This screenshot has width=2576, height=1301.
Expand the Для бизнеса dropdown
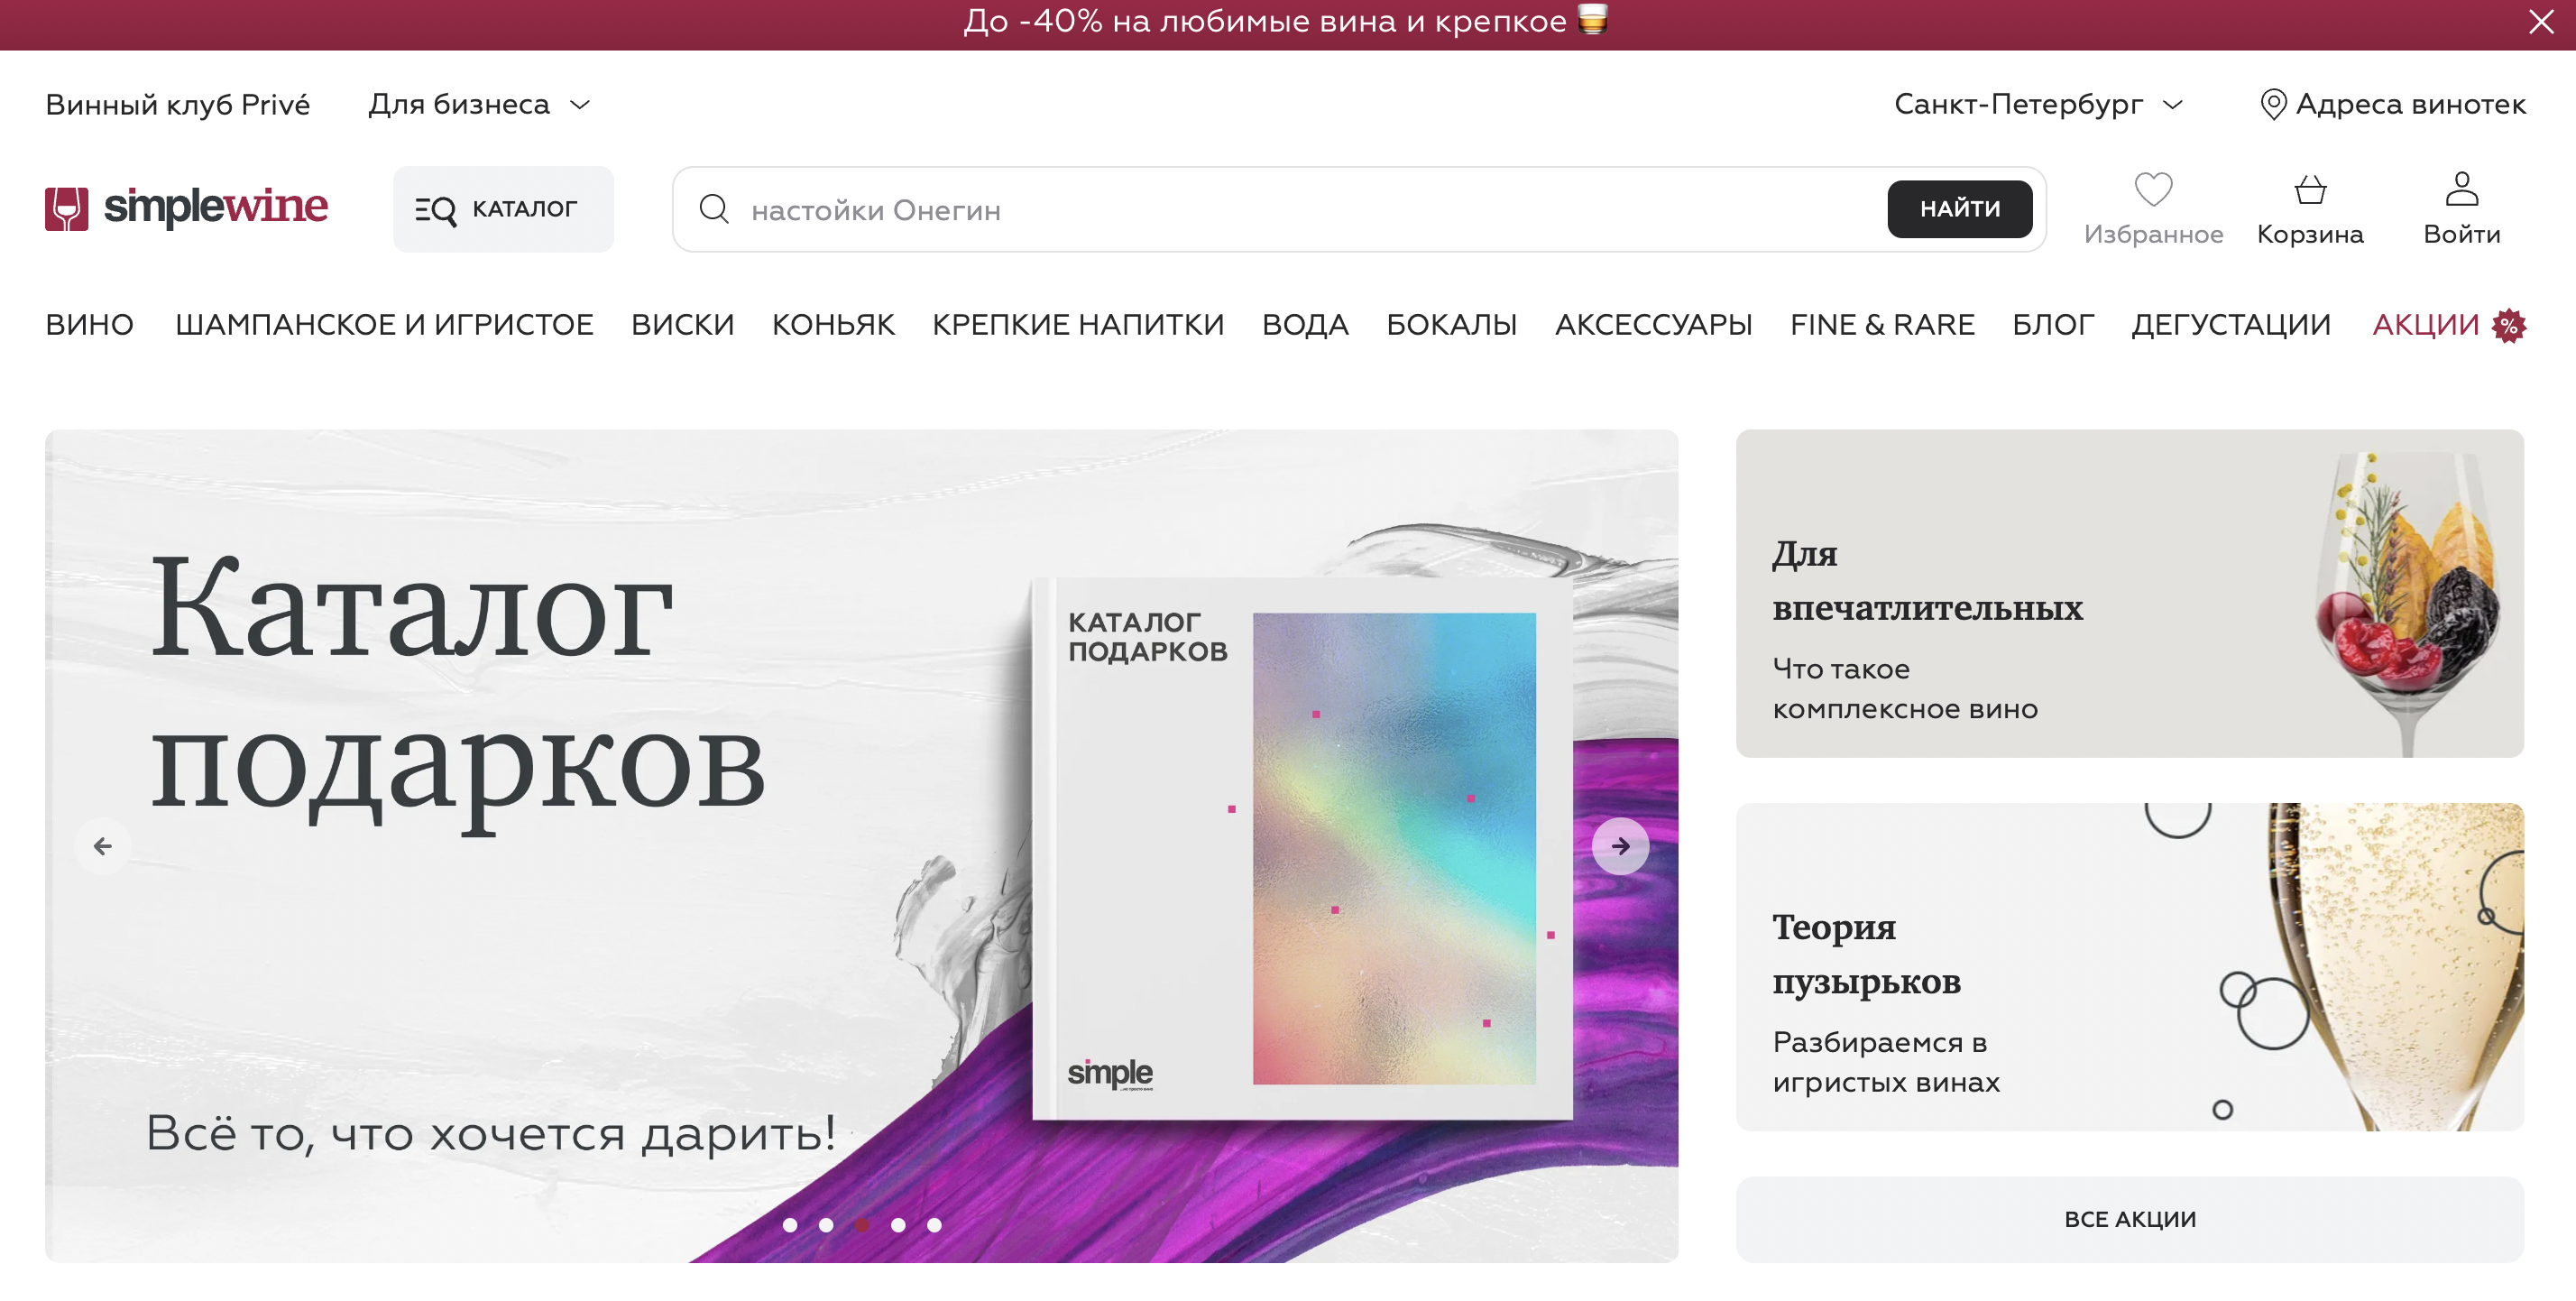[480, 104]
